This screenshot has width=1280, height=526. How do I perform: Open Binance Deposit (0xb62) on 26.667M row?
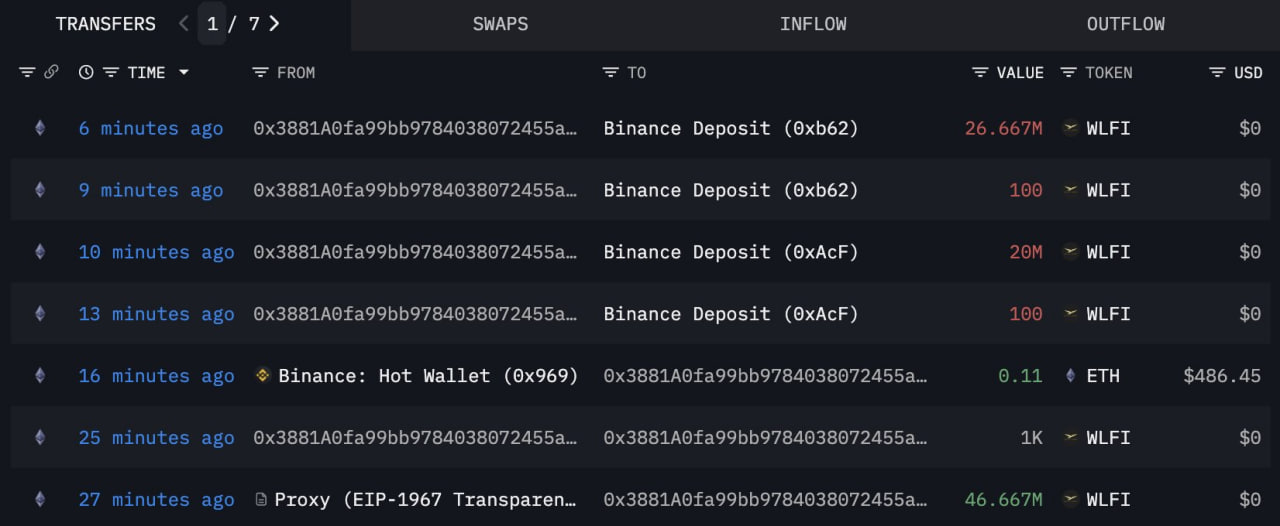click(x=731, y=128)
